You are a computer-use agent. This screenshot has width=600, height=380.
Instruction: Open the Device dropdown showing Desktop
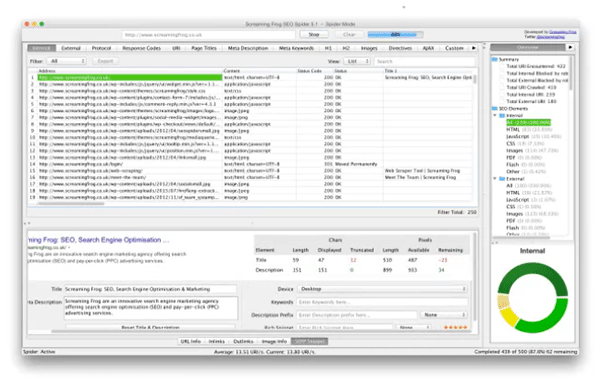tap(382, 289)
